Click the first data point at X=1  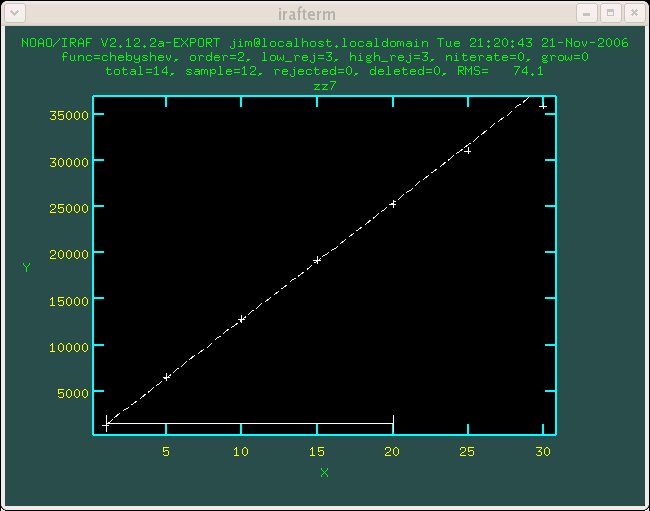[107, 424]
